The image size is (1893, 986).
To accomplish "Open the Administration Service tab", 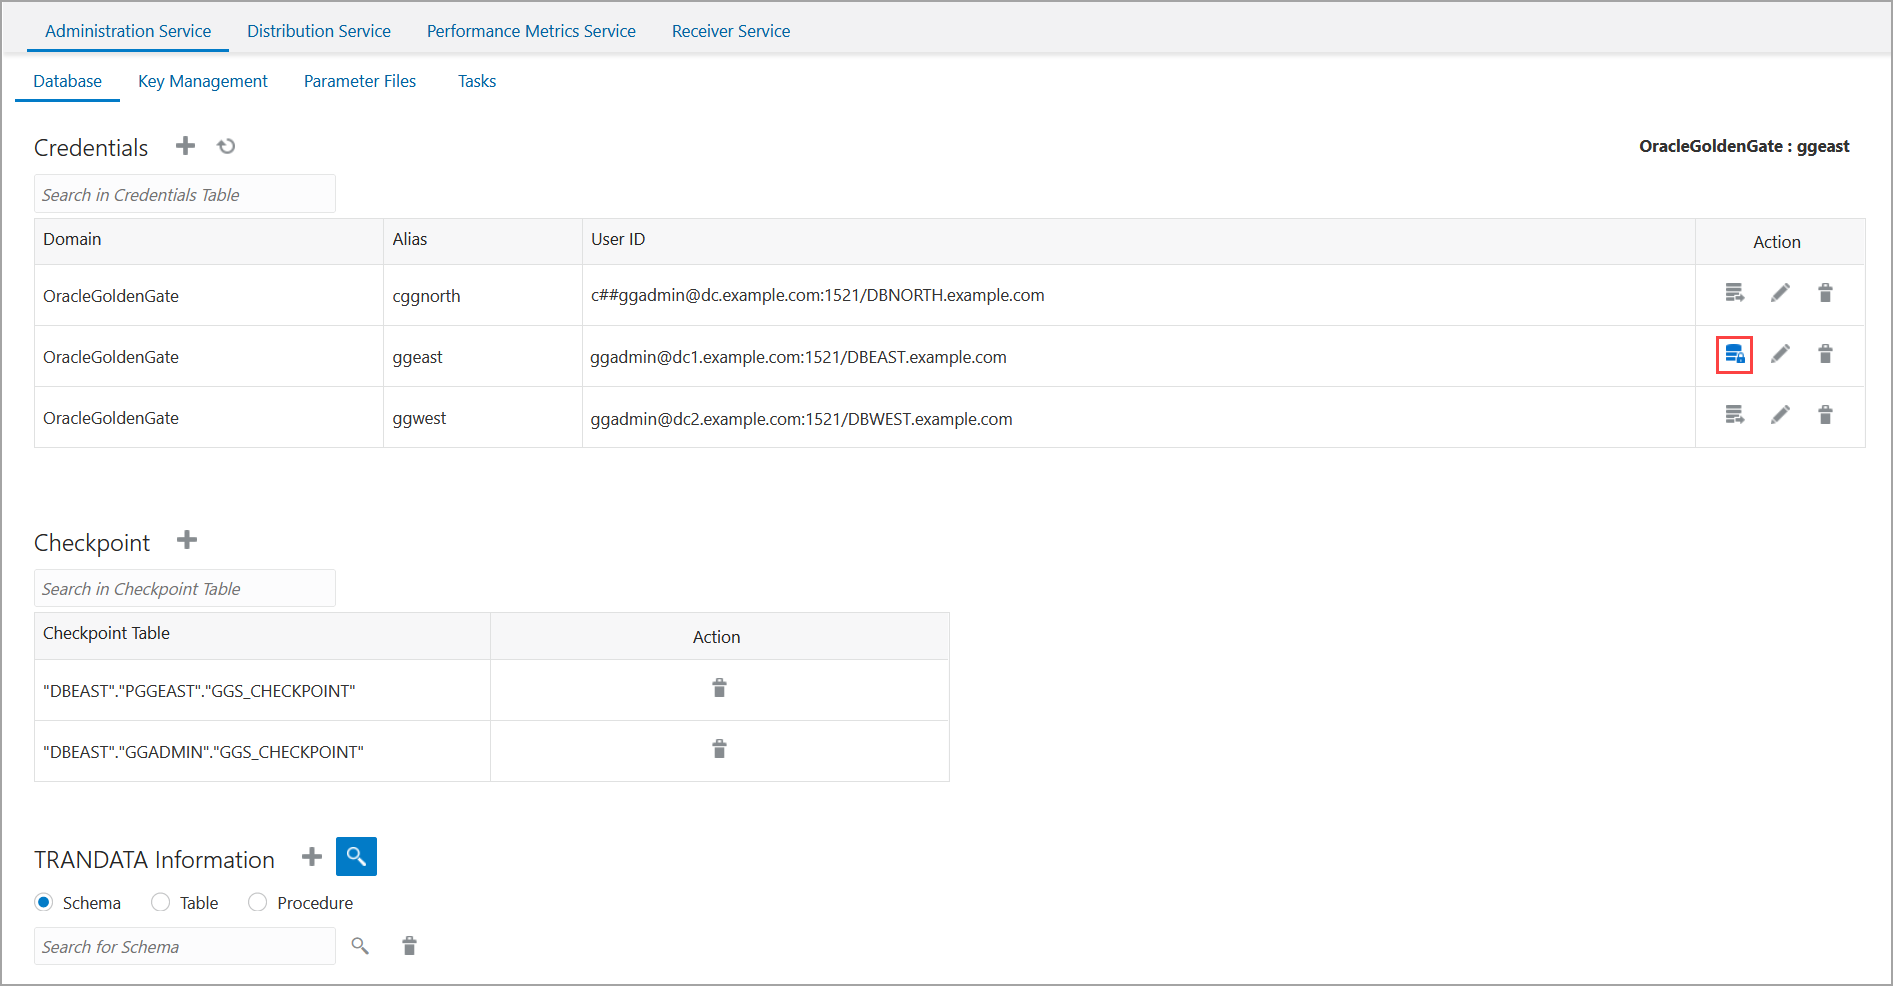I will pos(128,31).
